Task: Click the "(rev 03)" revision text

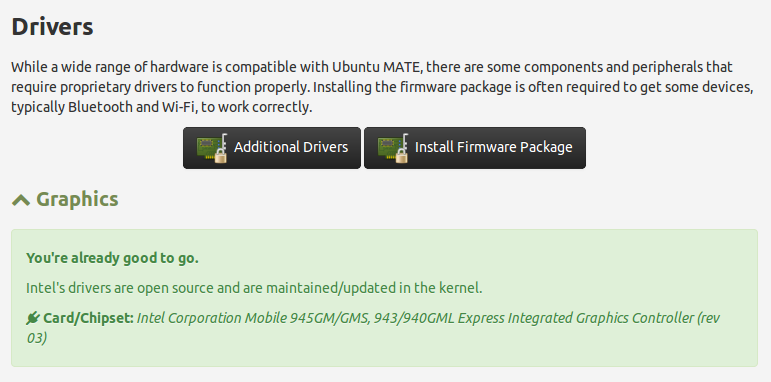Action: [x=708, y=318]
